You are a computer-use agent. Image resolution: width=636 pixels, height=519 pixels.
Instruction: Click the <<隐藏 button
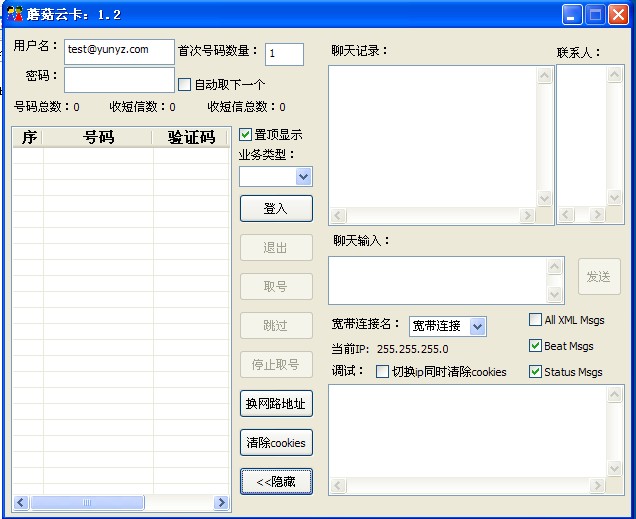tap(276, 481)
